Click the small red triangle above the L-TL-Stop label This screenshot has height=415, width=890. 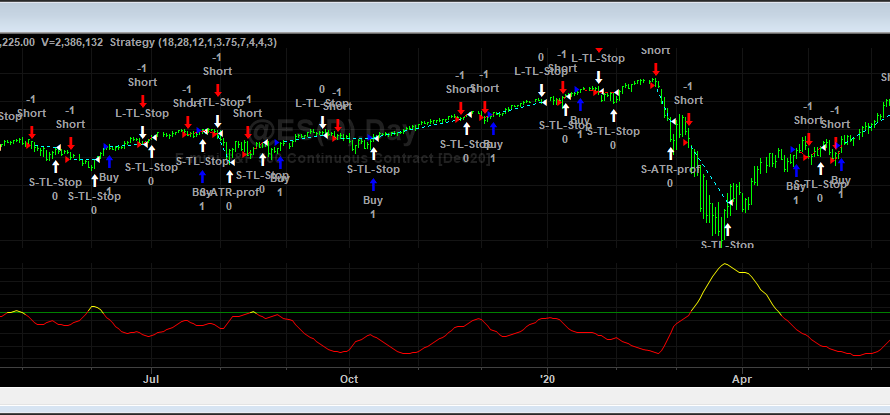point(599,49)
